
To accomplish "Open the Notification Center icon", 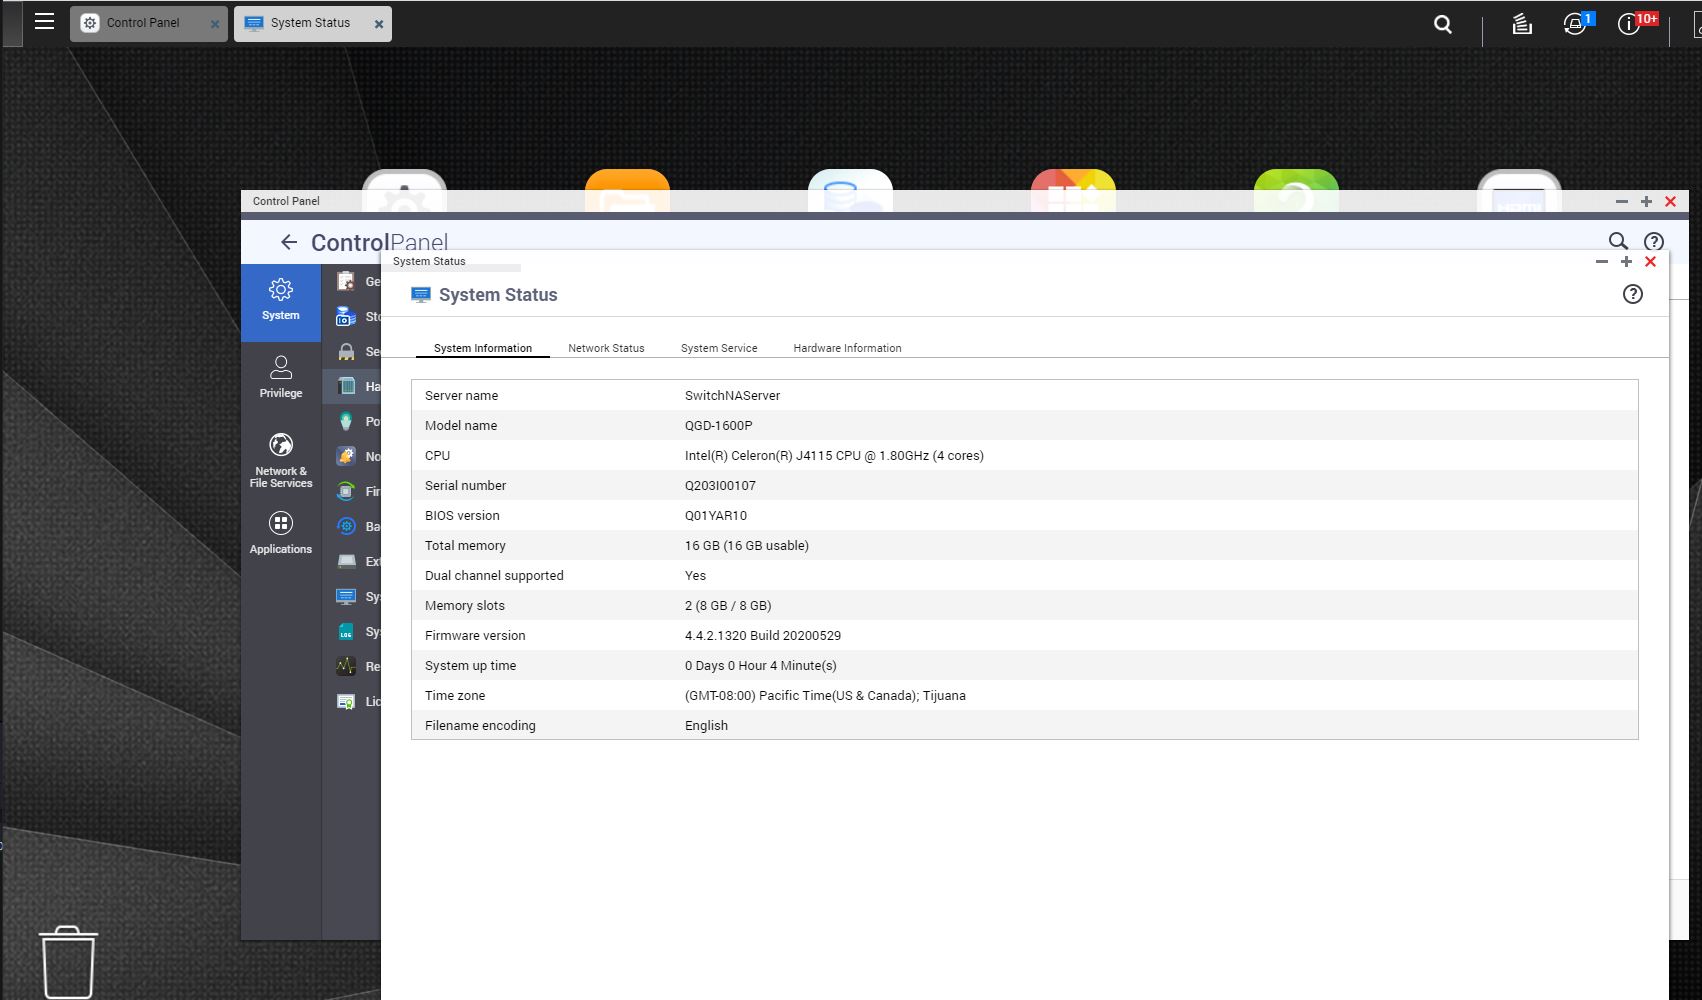I will click(x=346, y=456).
